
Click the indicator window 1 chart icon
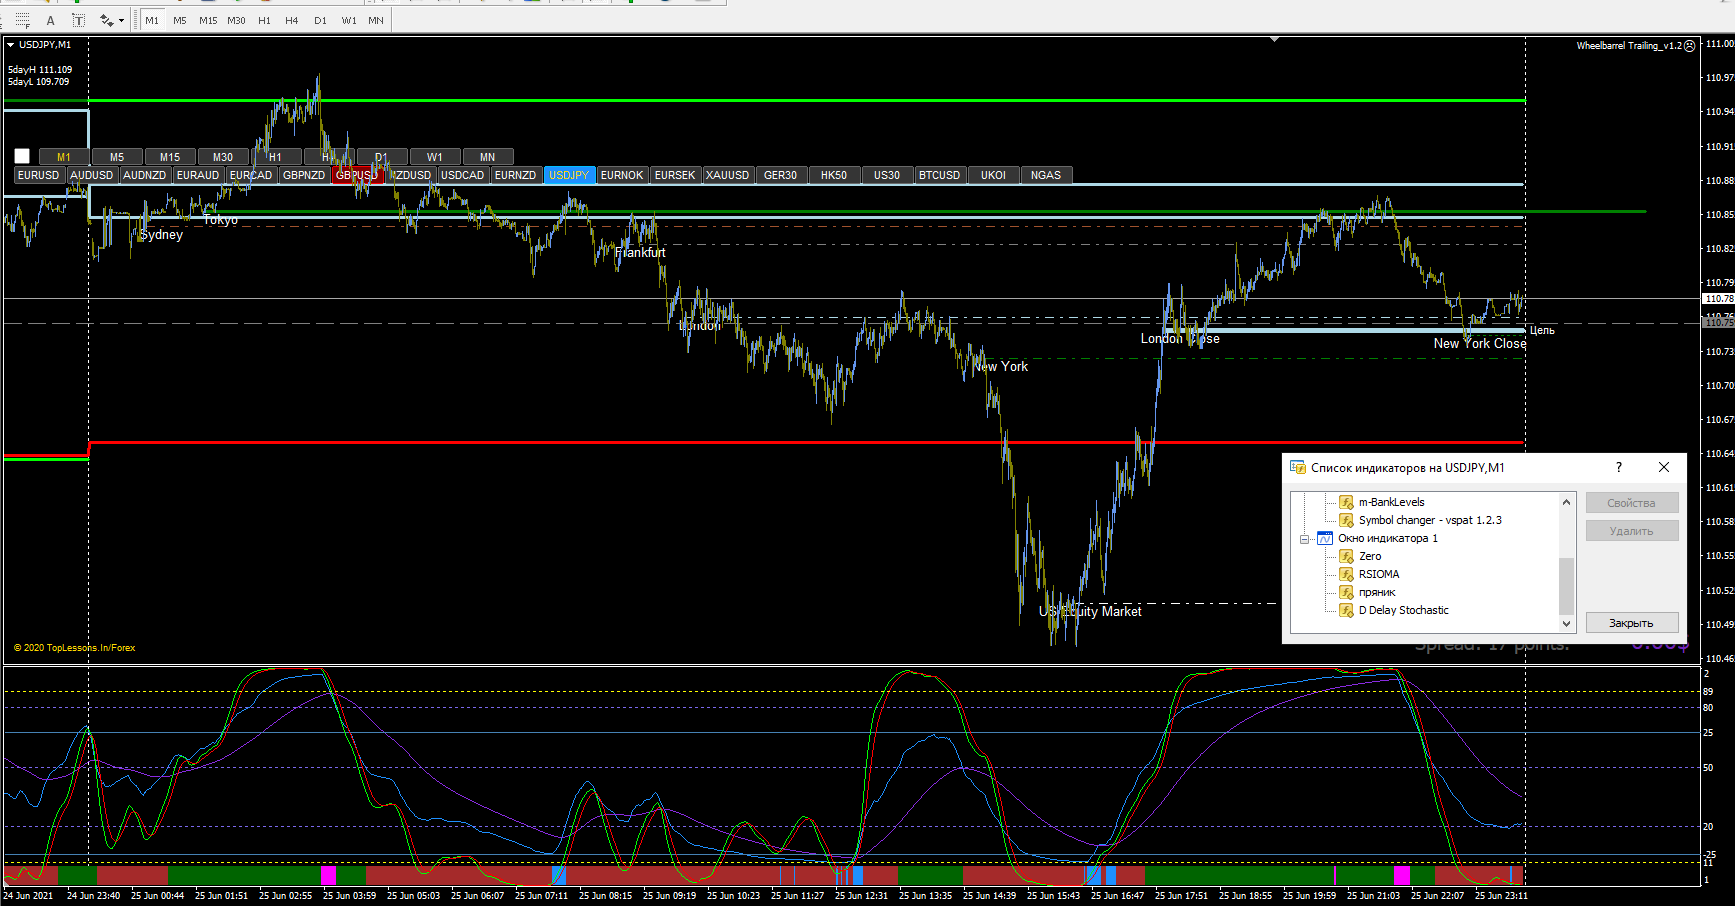point(1325,538)
